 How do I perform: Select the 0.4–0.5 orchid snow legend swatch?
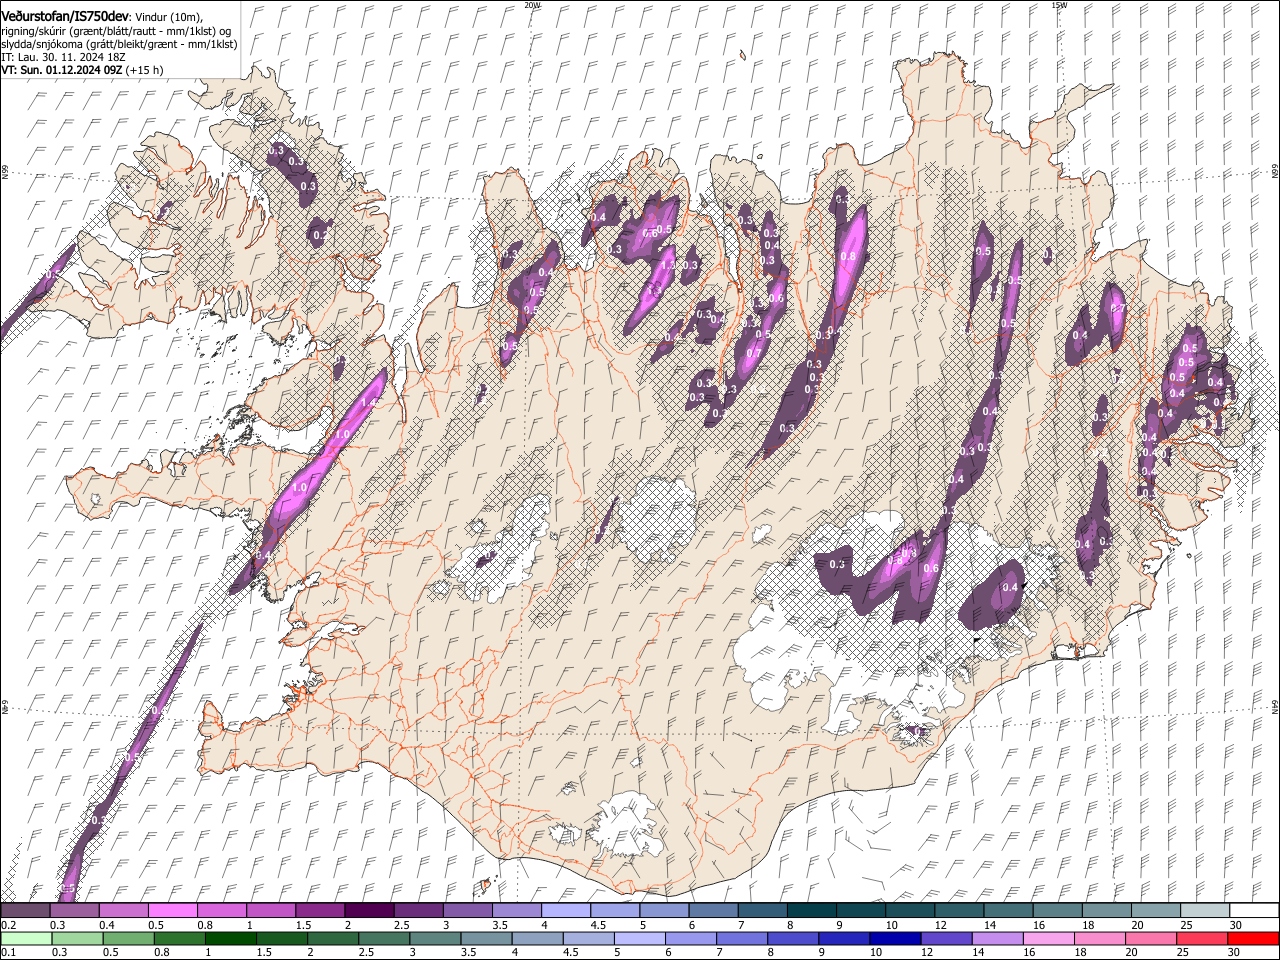(x=124, y=910)
